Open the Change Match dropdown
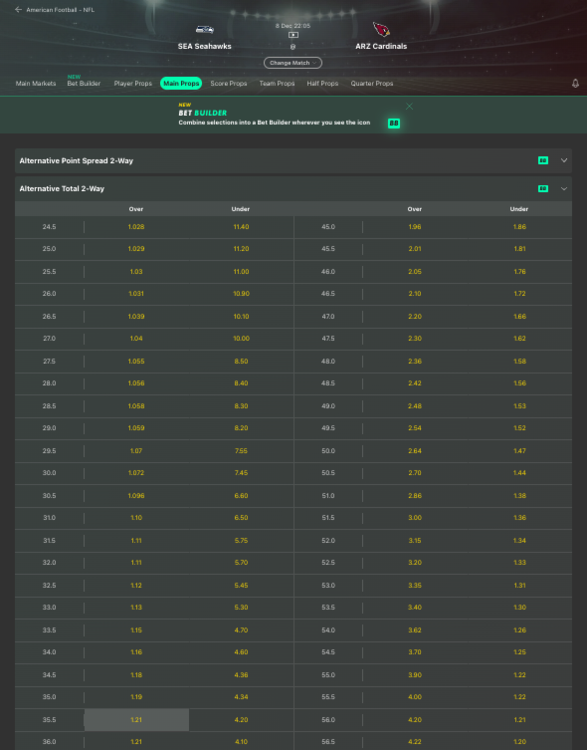 (293, 63)
